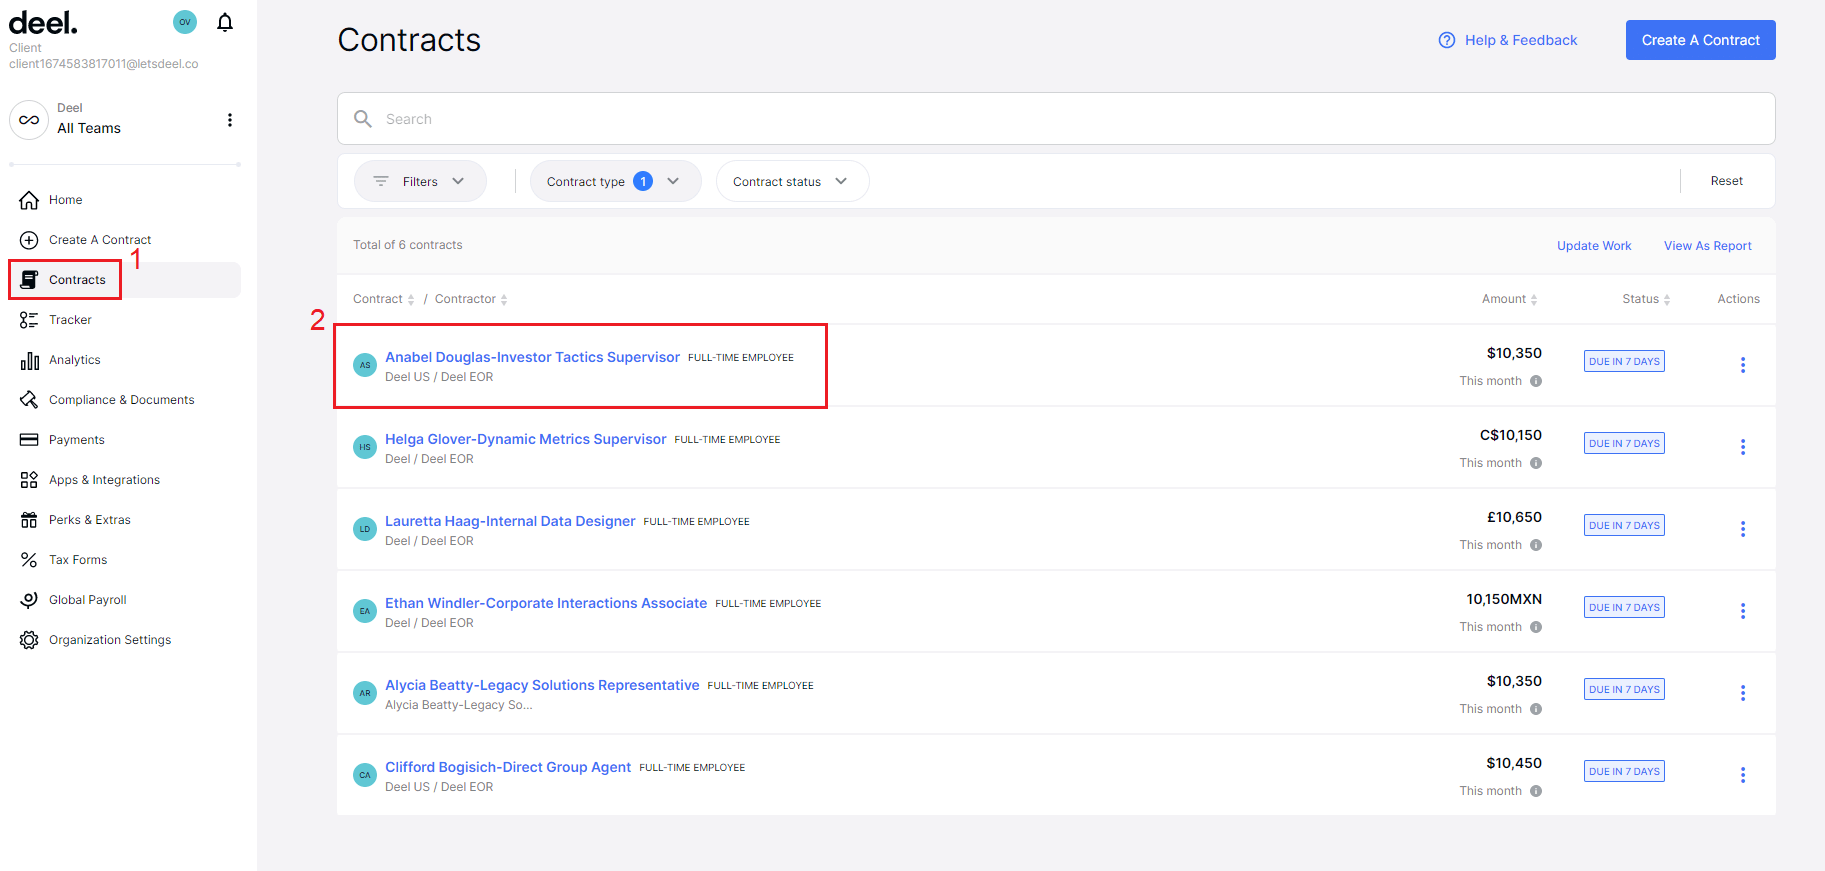1825x871 pixels.
Task: Click info icon beside Lauretta Haag's This month
Action: [x=1536, y=545]
